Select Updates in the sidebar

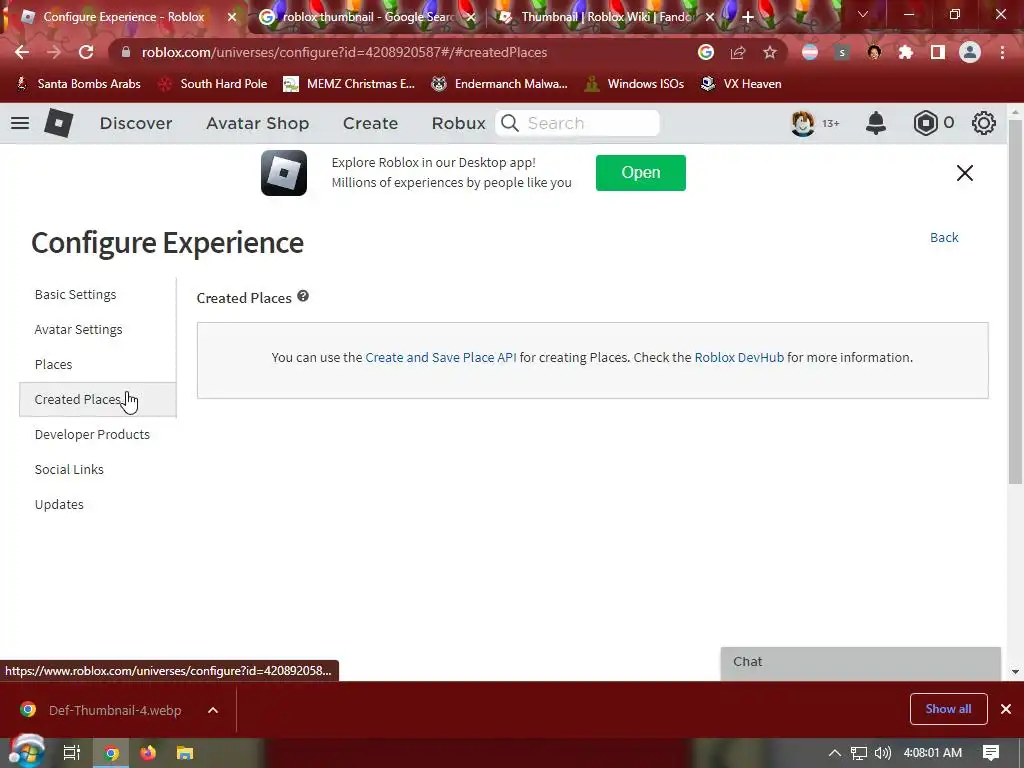[x=59, y=504]
